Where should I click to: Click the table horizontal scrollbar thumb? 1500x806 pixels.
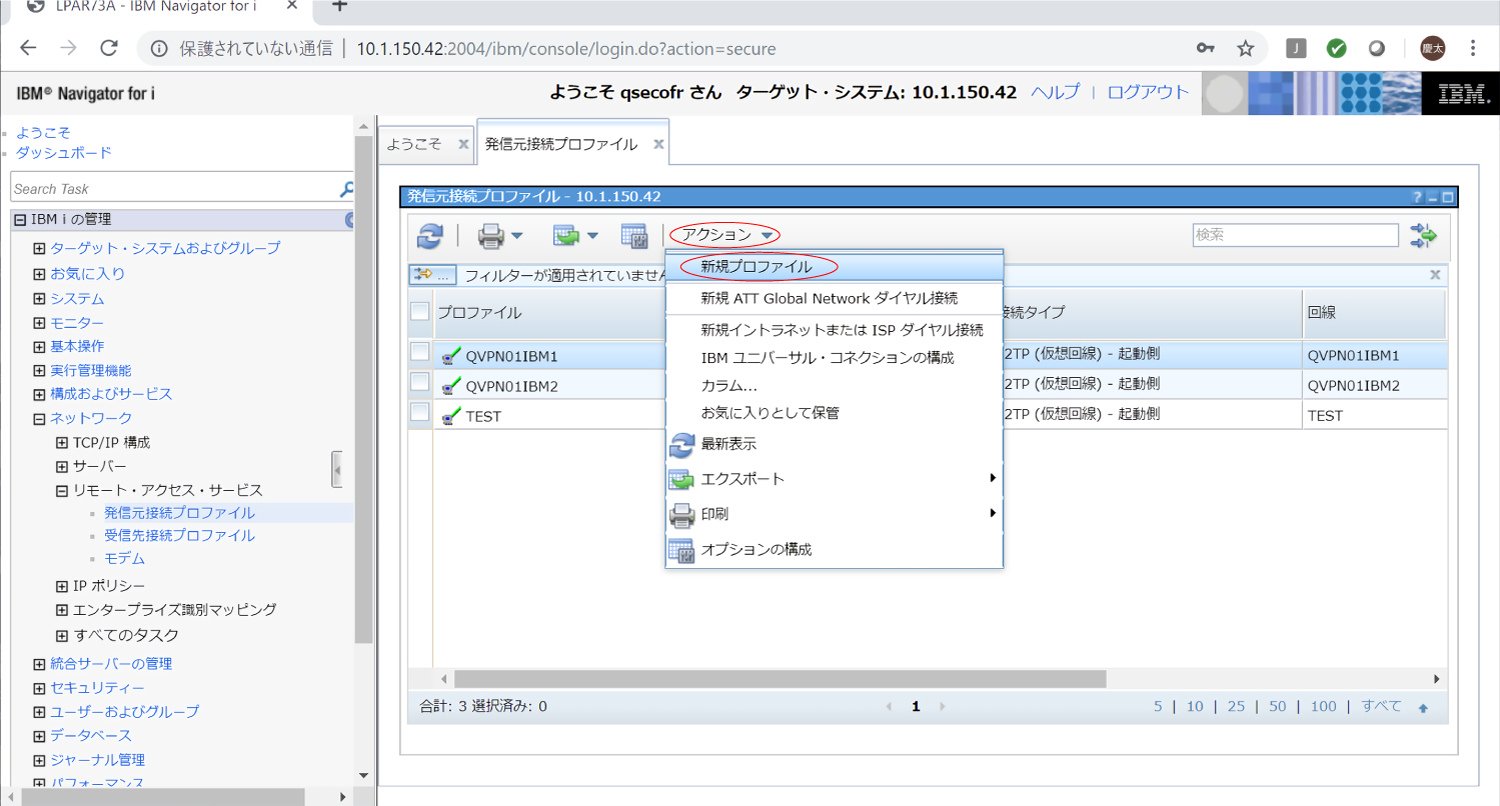780,679
